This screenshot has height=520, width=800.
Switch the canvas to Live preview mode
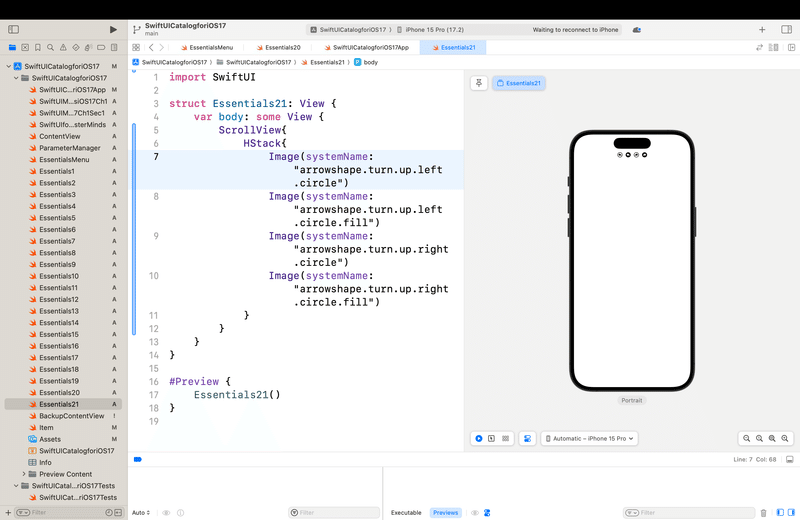point(479,438)
